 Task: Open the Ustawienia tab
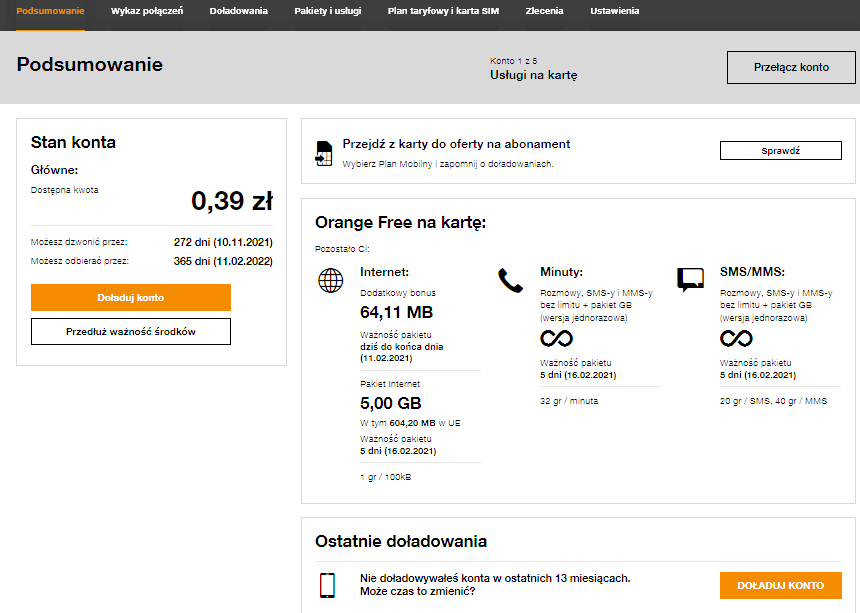615,11
